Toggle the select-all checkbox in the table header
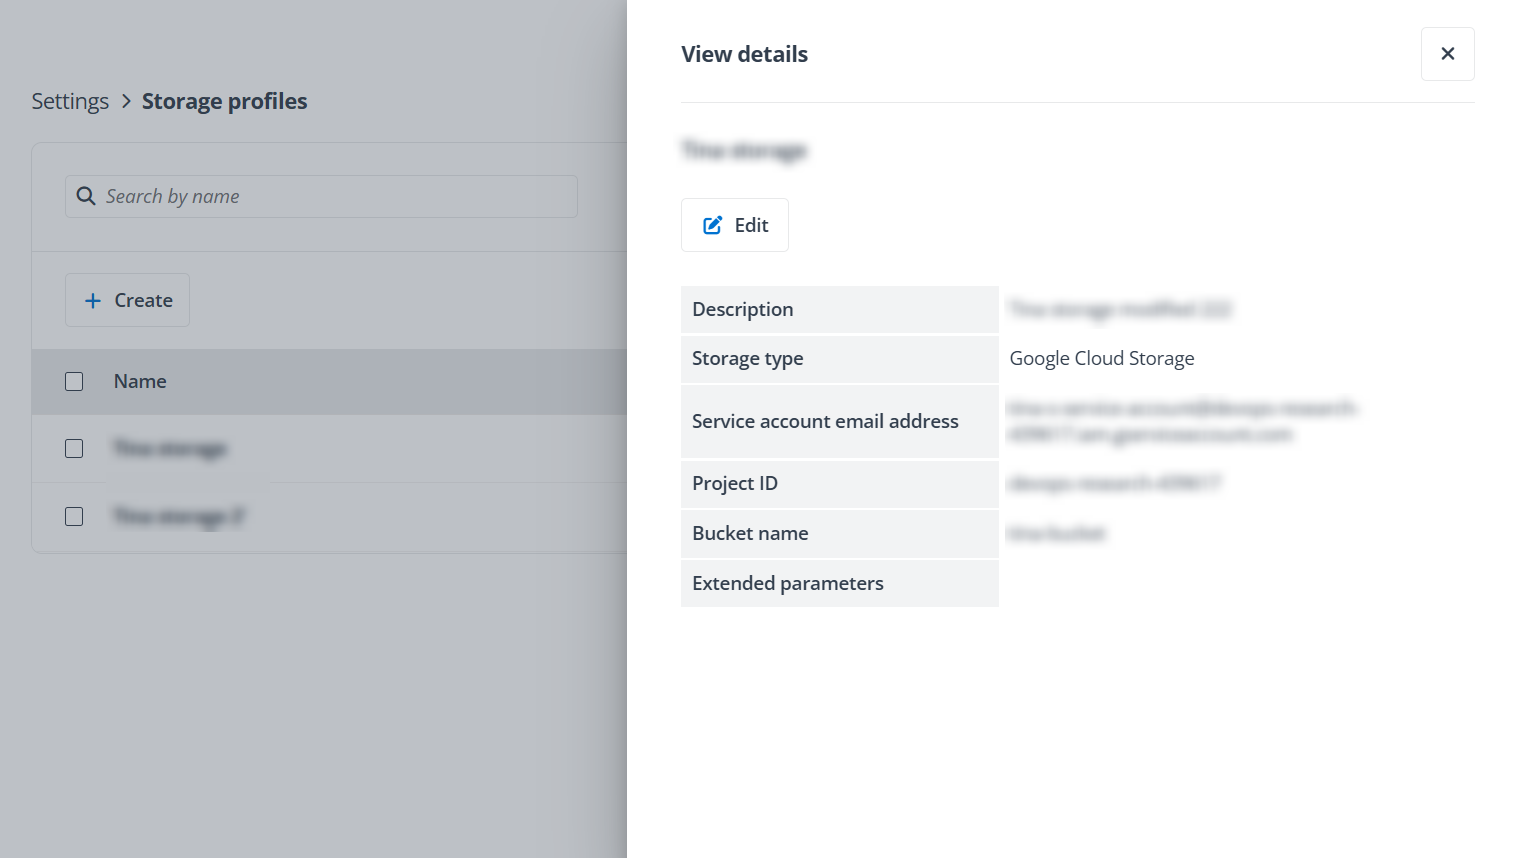The height and width of the screenshot is (858, 1522). pos(74,381)
